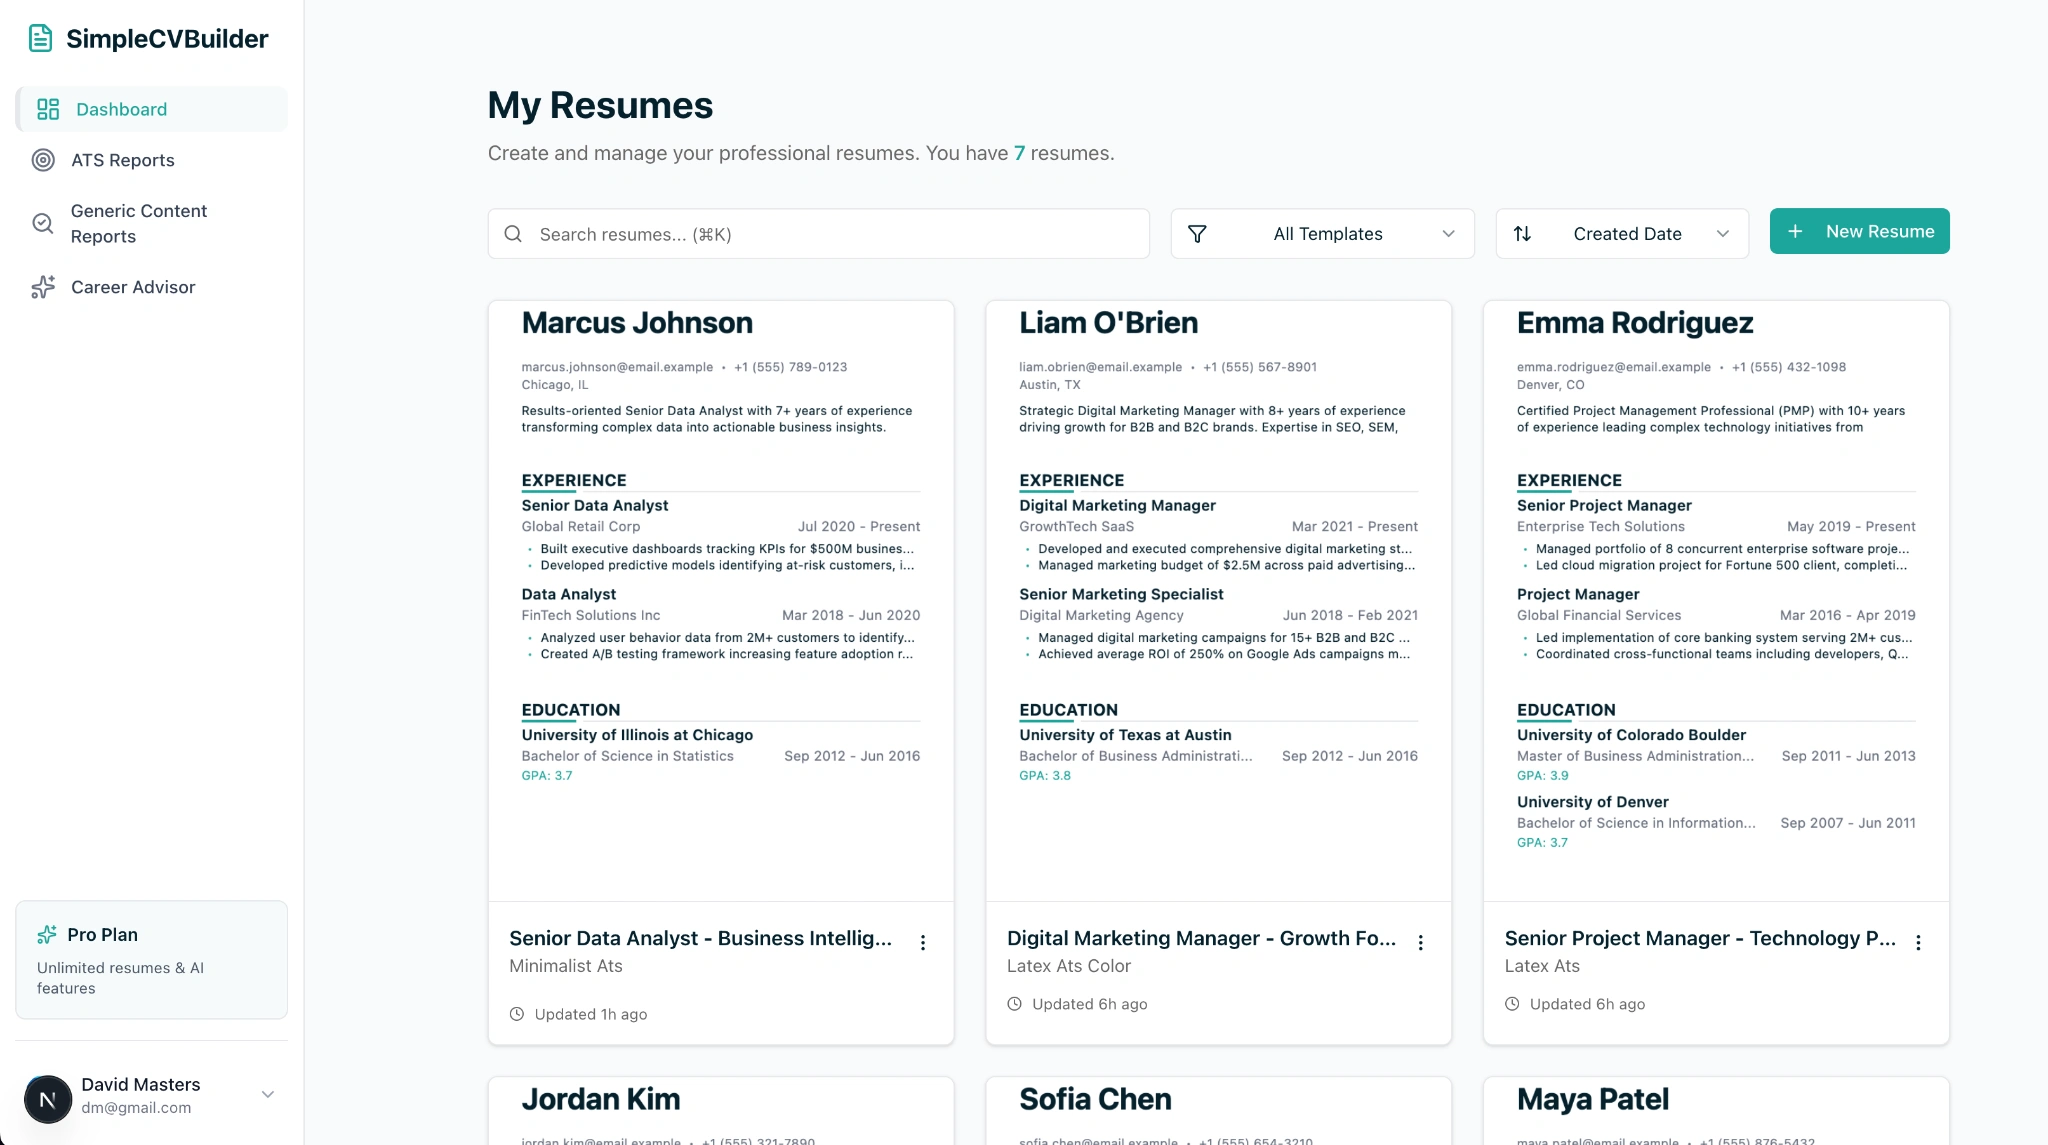Screen dimensions: 2048x1145
Task: Open Marcus Johnson resume preview thumbnail
Action: tap(721, 601)
